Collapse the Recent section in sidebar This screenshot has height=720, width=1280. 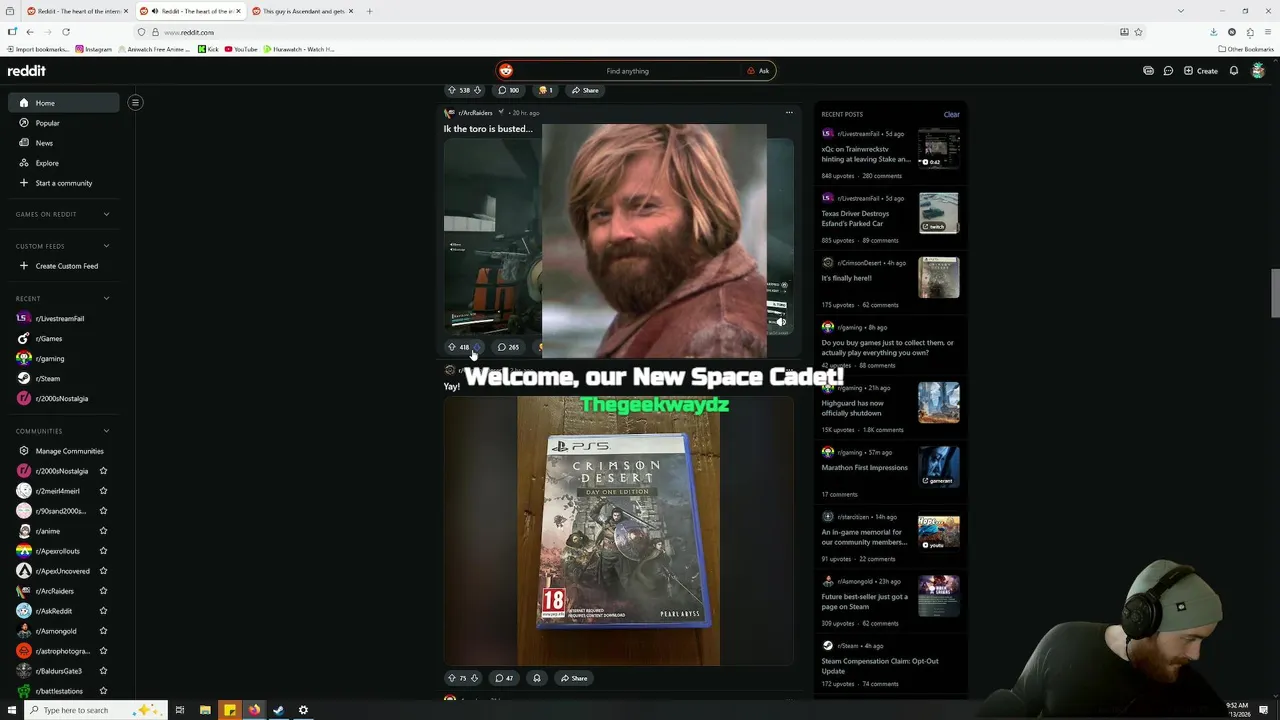pyautogui.click(x=106, y=298)
